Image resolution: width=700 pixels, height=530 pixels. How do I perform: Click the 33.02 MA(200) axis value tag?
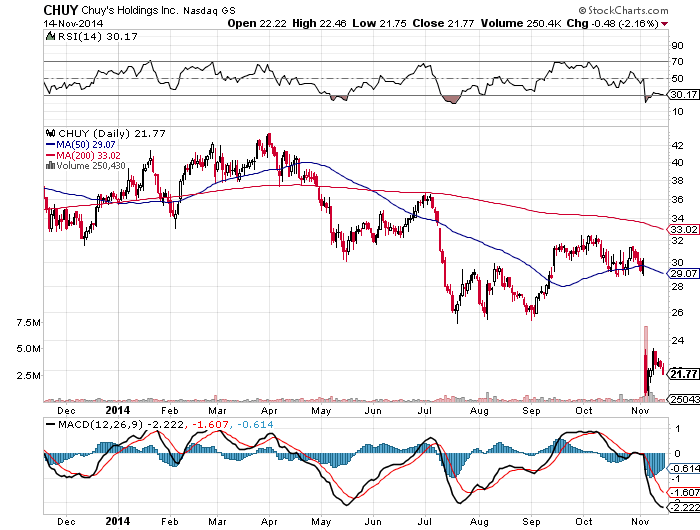click(x=683, y=230)
